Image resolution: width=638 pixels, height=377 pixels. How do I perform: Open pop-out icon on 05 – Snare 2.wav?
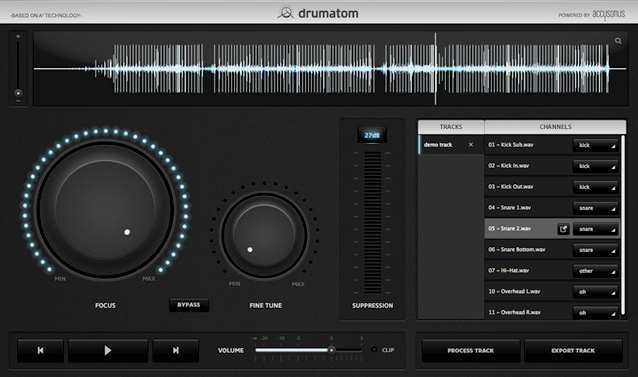tap(563, 229)
